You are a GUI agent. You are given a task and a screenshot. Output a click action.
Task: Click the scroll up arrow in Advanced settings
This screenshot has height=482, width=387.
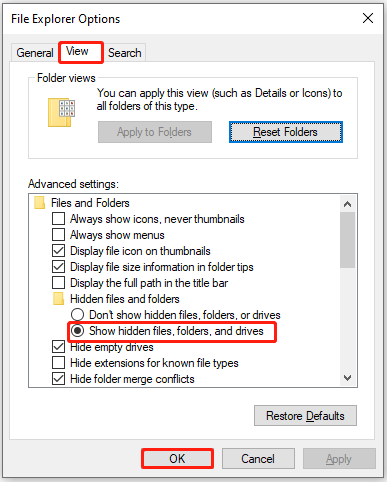(x=347, y=204)
